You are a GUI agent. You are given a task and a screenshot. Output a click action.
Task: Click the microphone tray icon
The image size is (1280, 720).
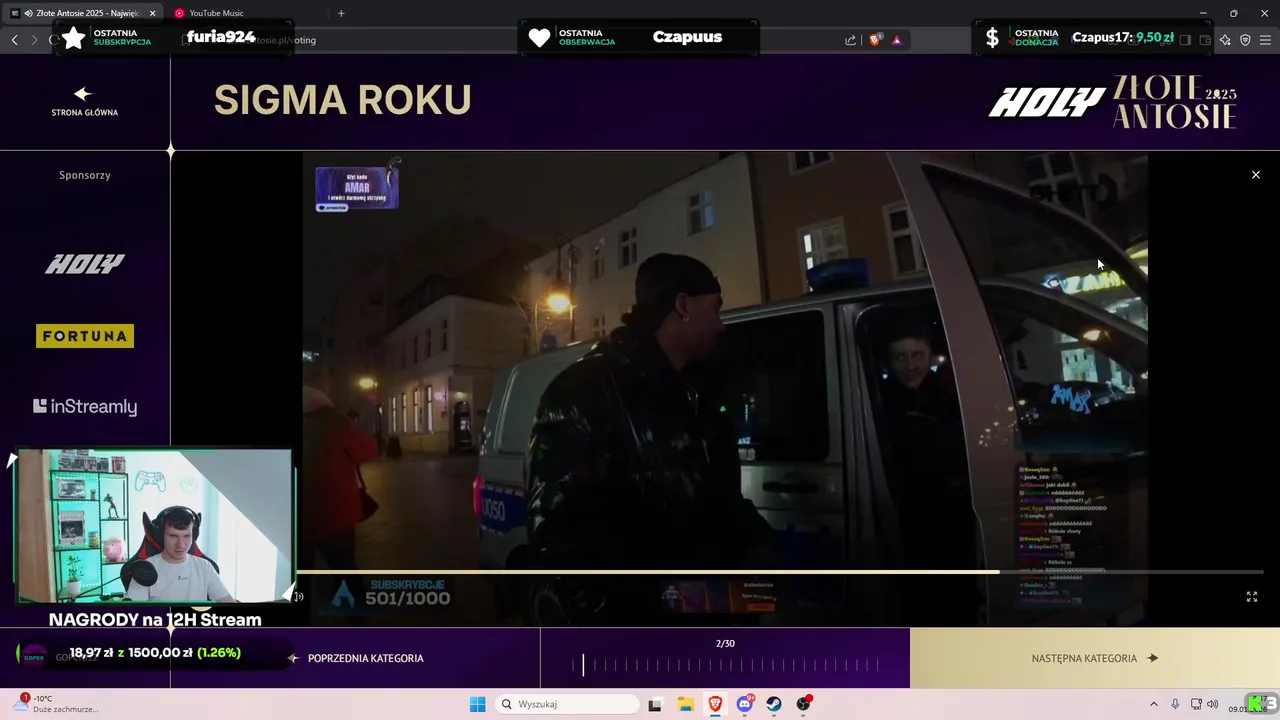(x=1175, y=704)
